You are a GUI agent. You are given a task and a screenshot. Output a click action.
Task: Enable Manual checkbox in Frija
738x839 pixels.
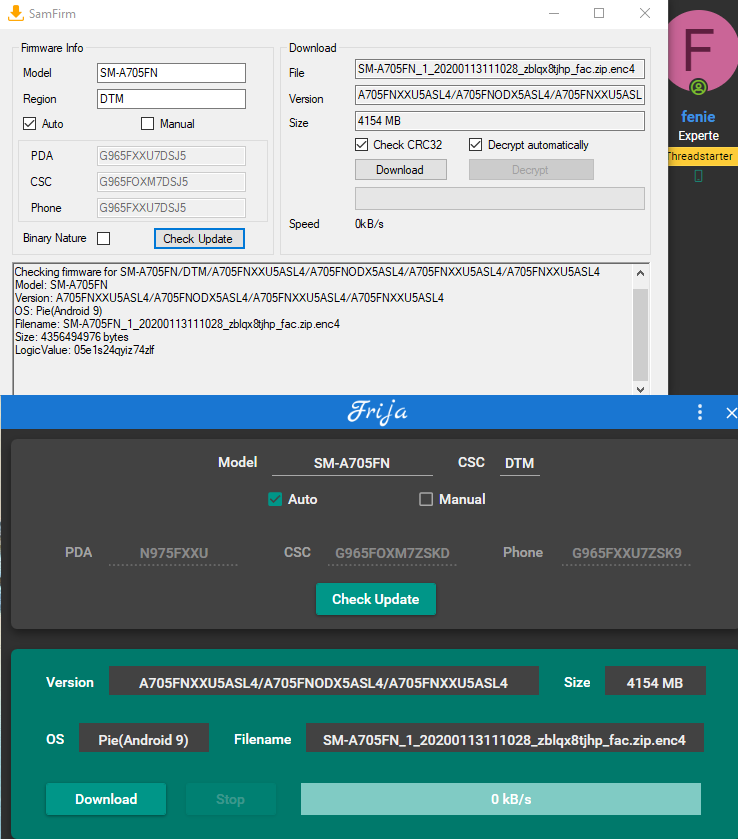click(426, 499)
